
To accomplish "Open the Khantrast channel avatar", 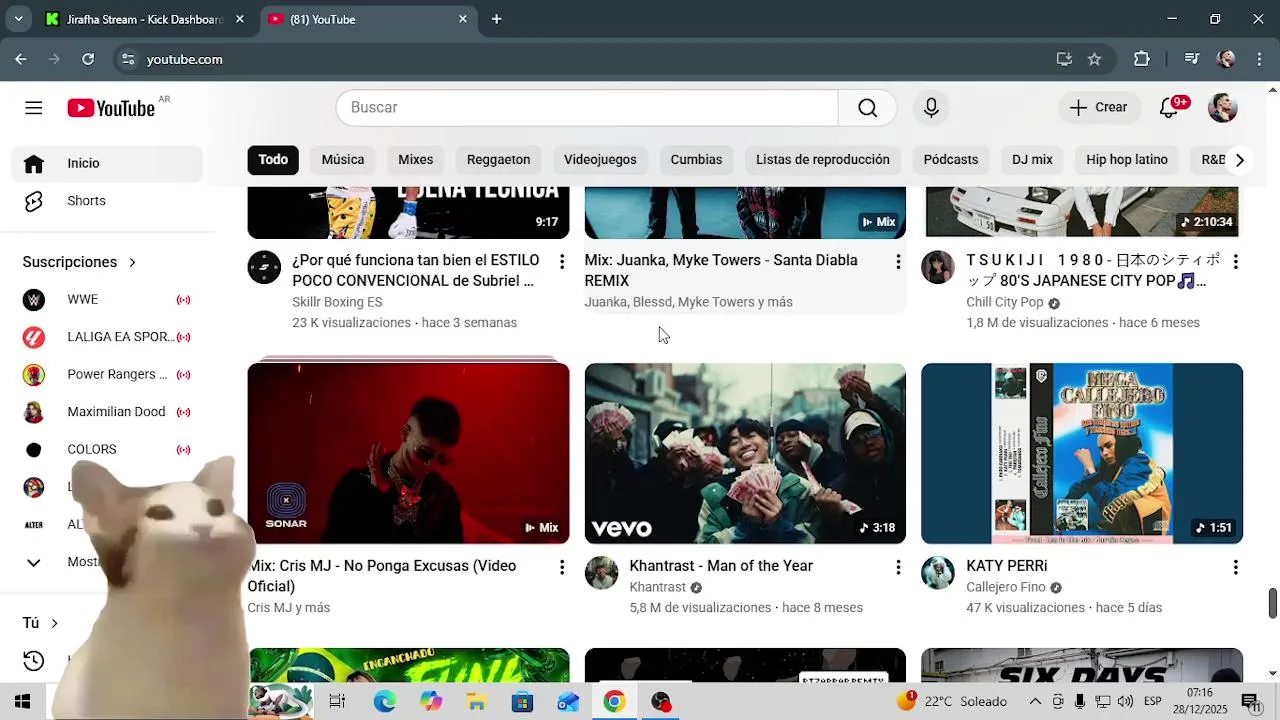I will (601, 573).
